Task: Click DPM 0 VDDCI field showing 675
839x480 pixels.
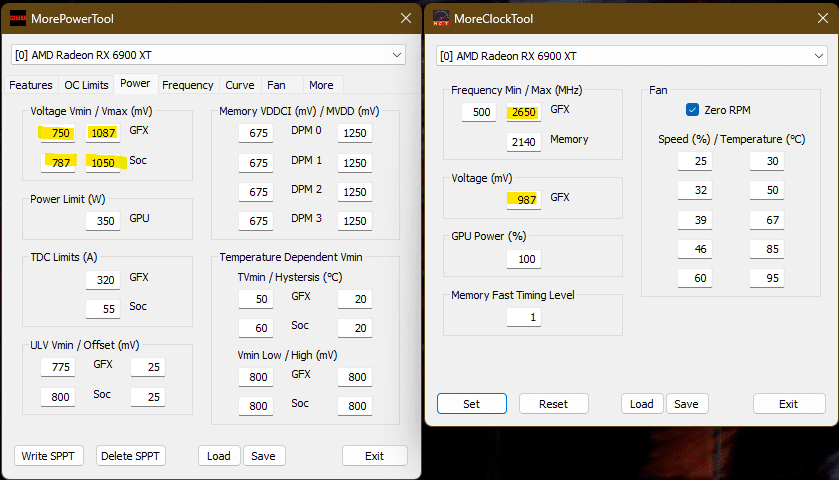Action: coord(256,133)
